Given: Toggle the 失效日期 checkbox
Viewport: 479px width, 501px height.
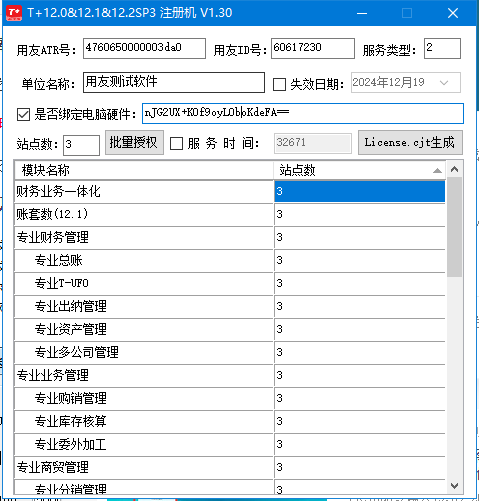Looking at the screenshot, I should tap(279, 84).
